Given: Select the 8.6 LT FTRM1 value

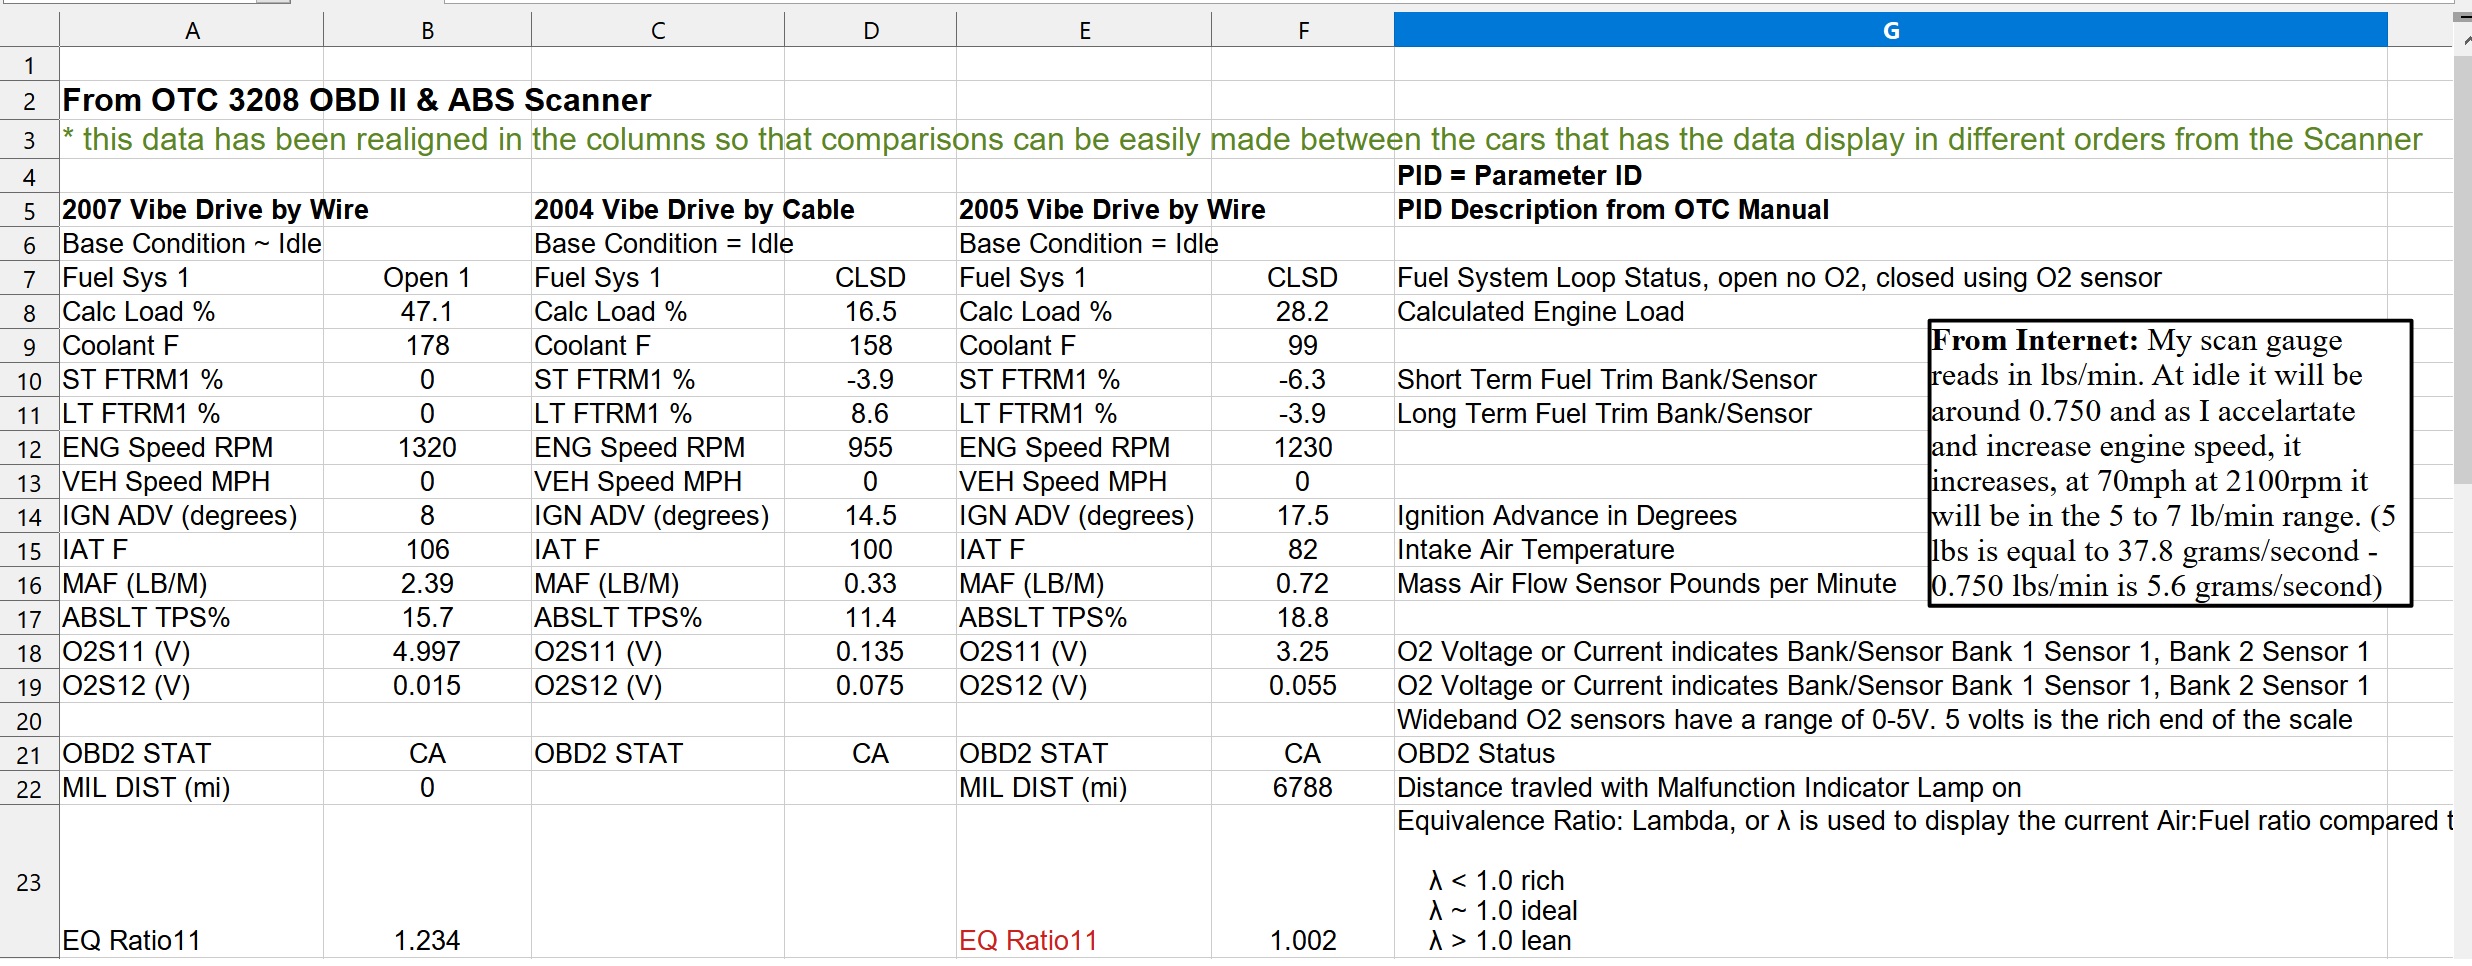Looking at the screenshot, I should point(870,414).
